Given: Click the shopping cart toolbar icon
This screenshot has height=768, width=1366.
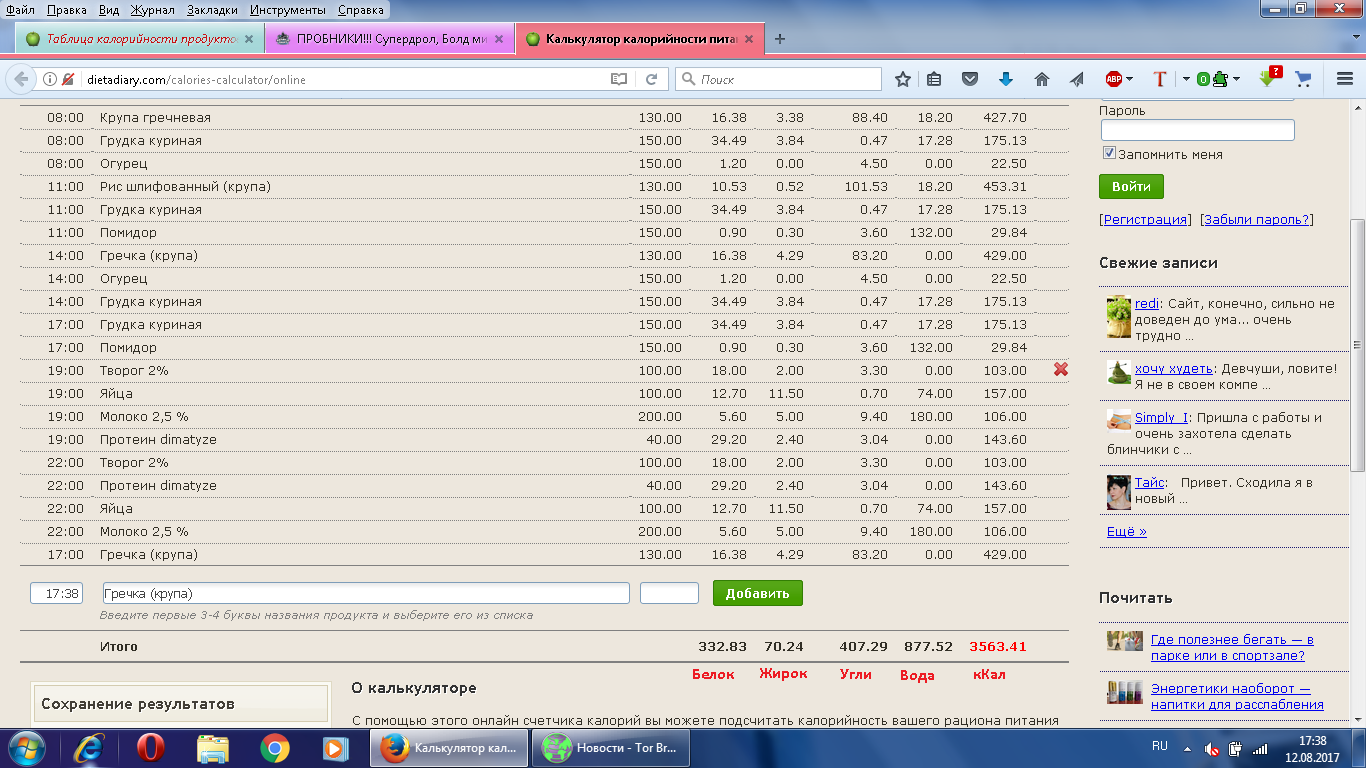Looking at the screenshot, I should click(1303, 79).
